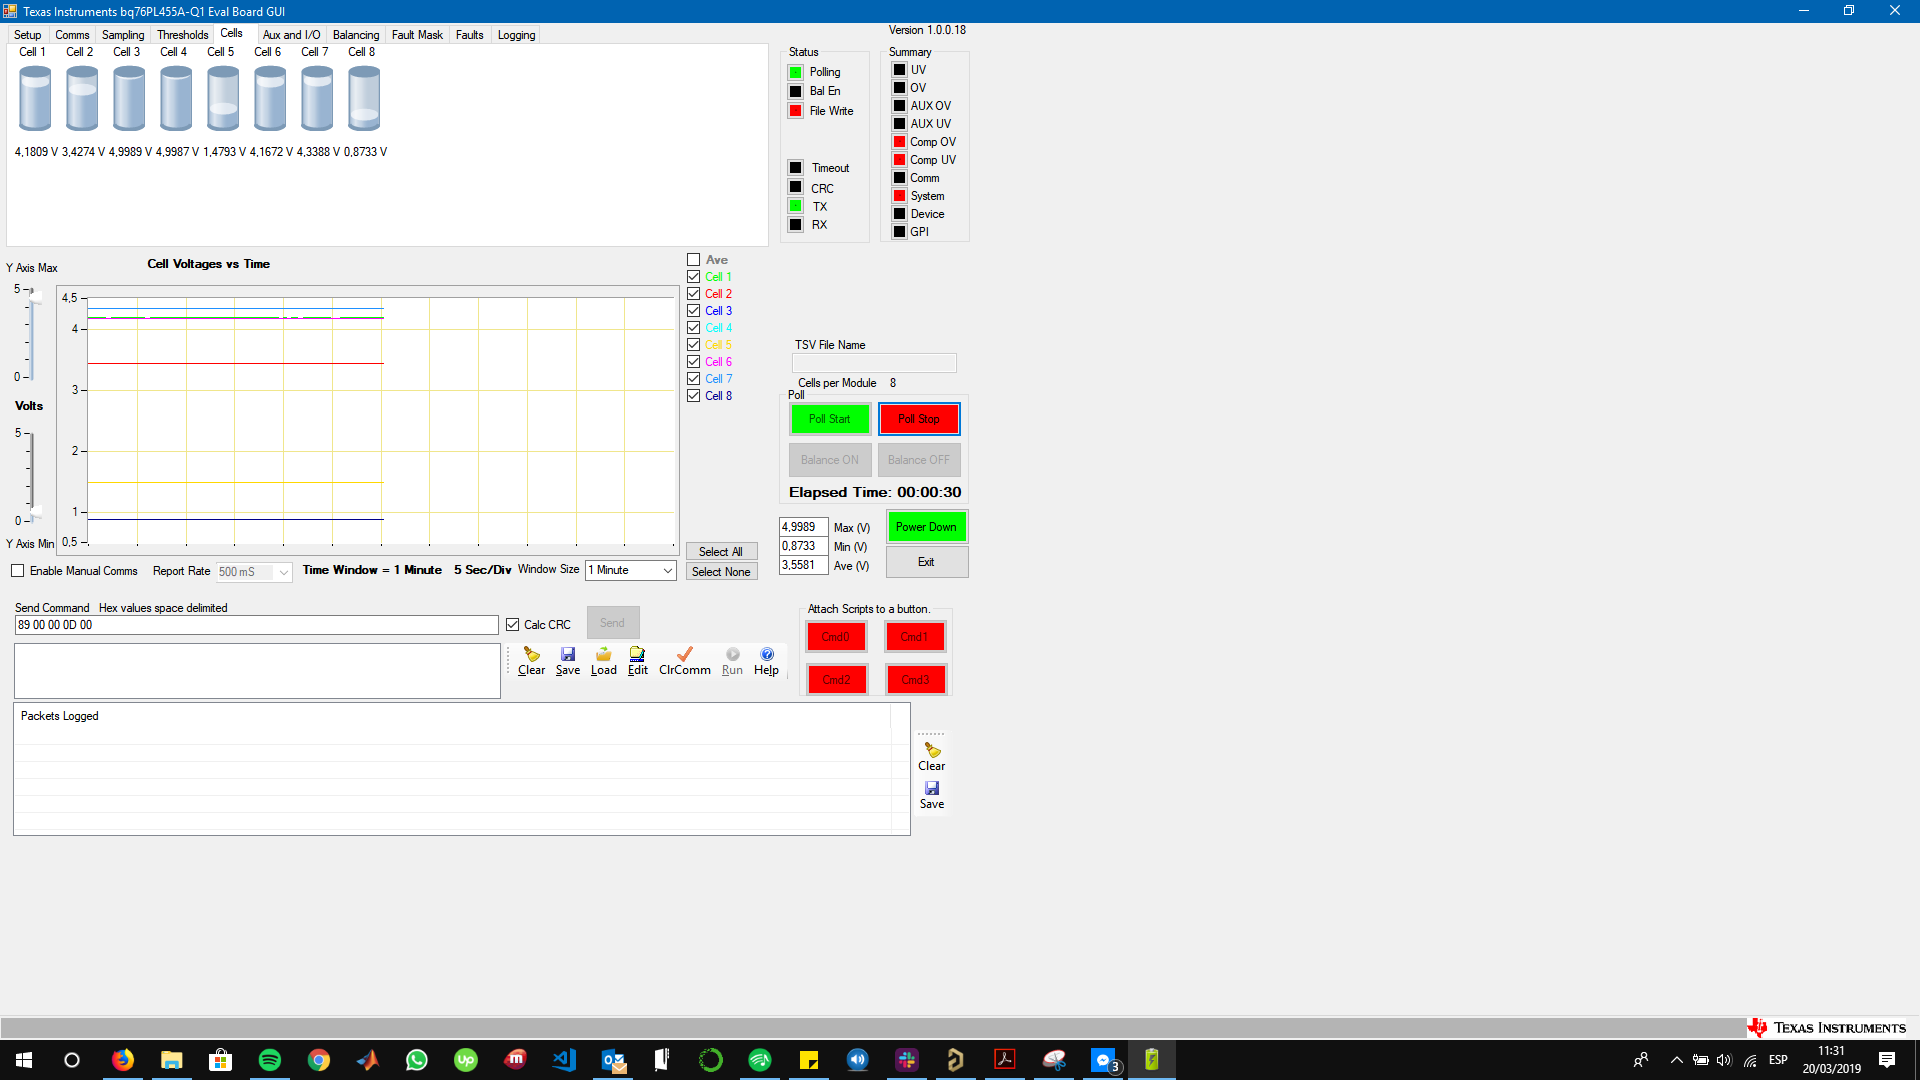This screenshot has width=1920, height=1080.
Task: Click the Exit button
Action: [926, 562]
